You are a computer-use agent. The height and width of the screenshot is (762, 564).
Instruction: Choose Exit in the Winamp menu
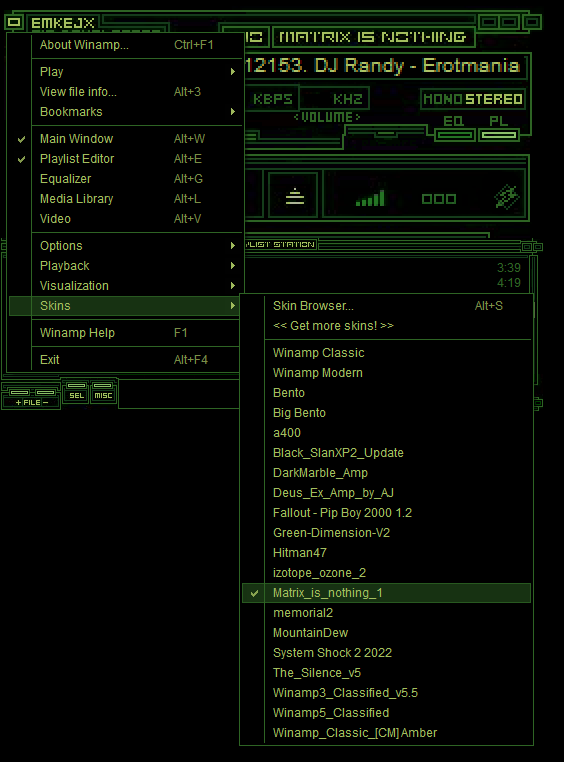tap(124, 360)
